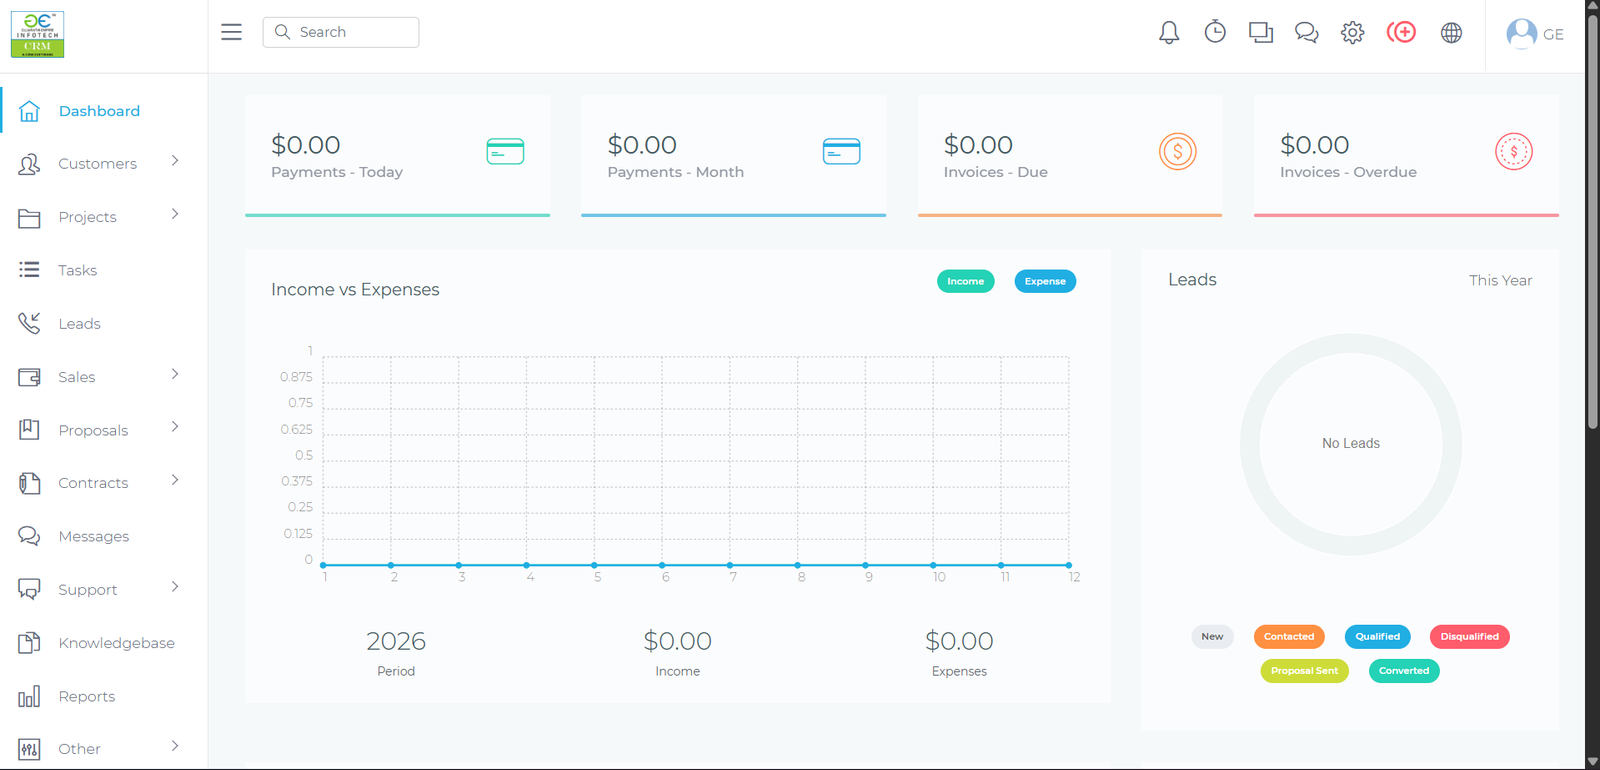Open the GE user profile avatar
This screenshot has height=770, width=1600.
(x=1522, y=34)
